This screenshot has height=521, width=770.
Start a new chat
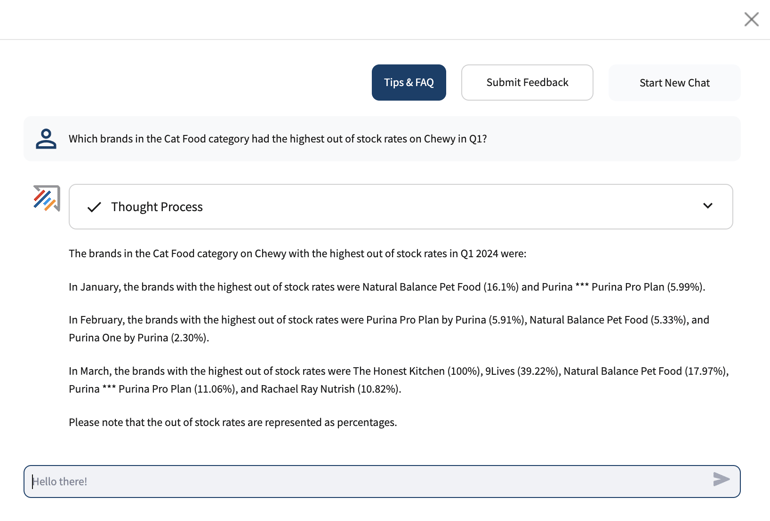pos(674,82)
